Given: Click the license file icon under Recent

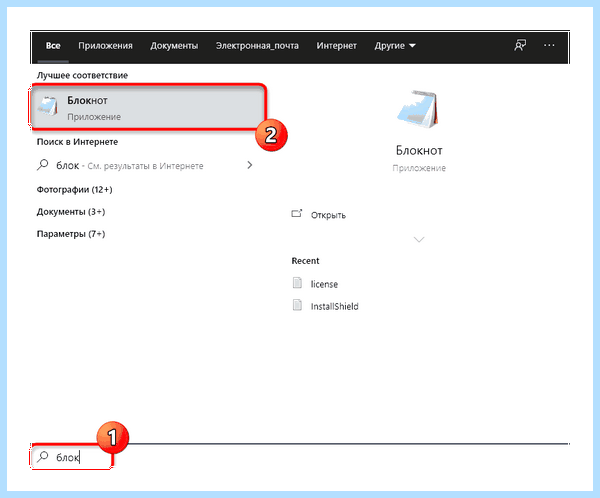Looking at the screenshot, I should [297, 283].
